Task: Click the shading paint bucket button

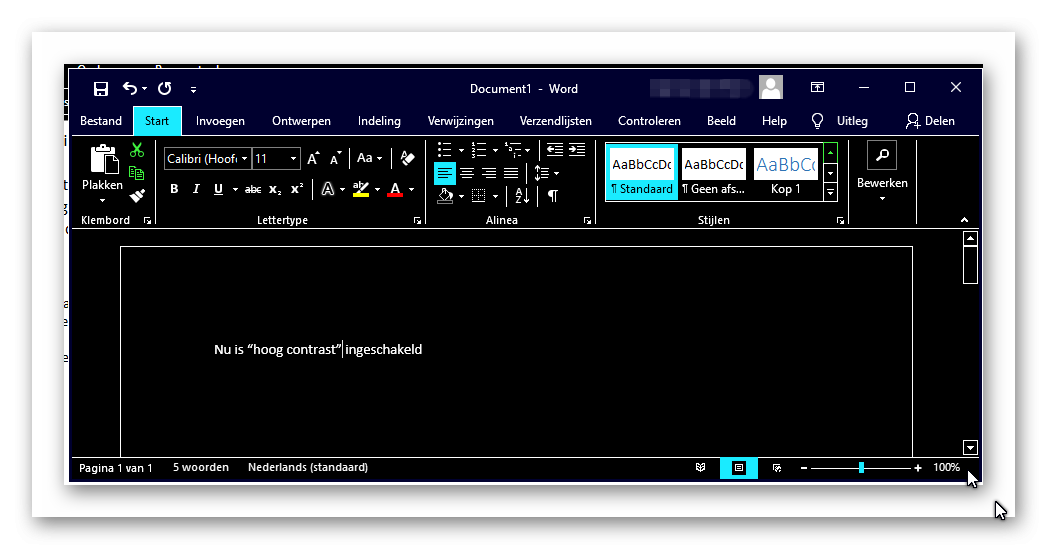Action: click(x=445, y=196)
